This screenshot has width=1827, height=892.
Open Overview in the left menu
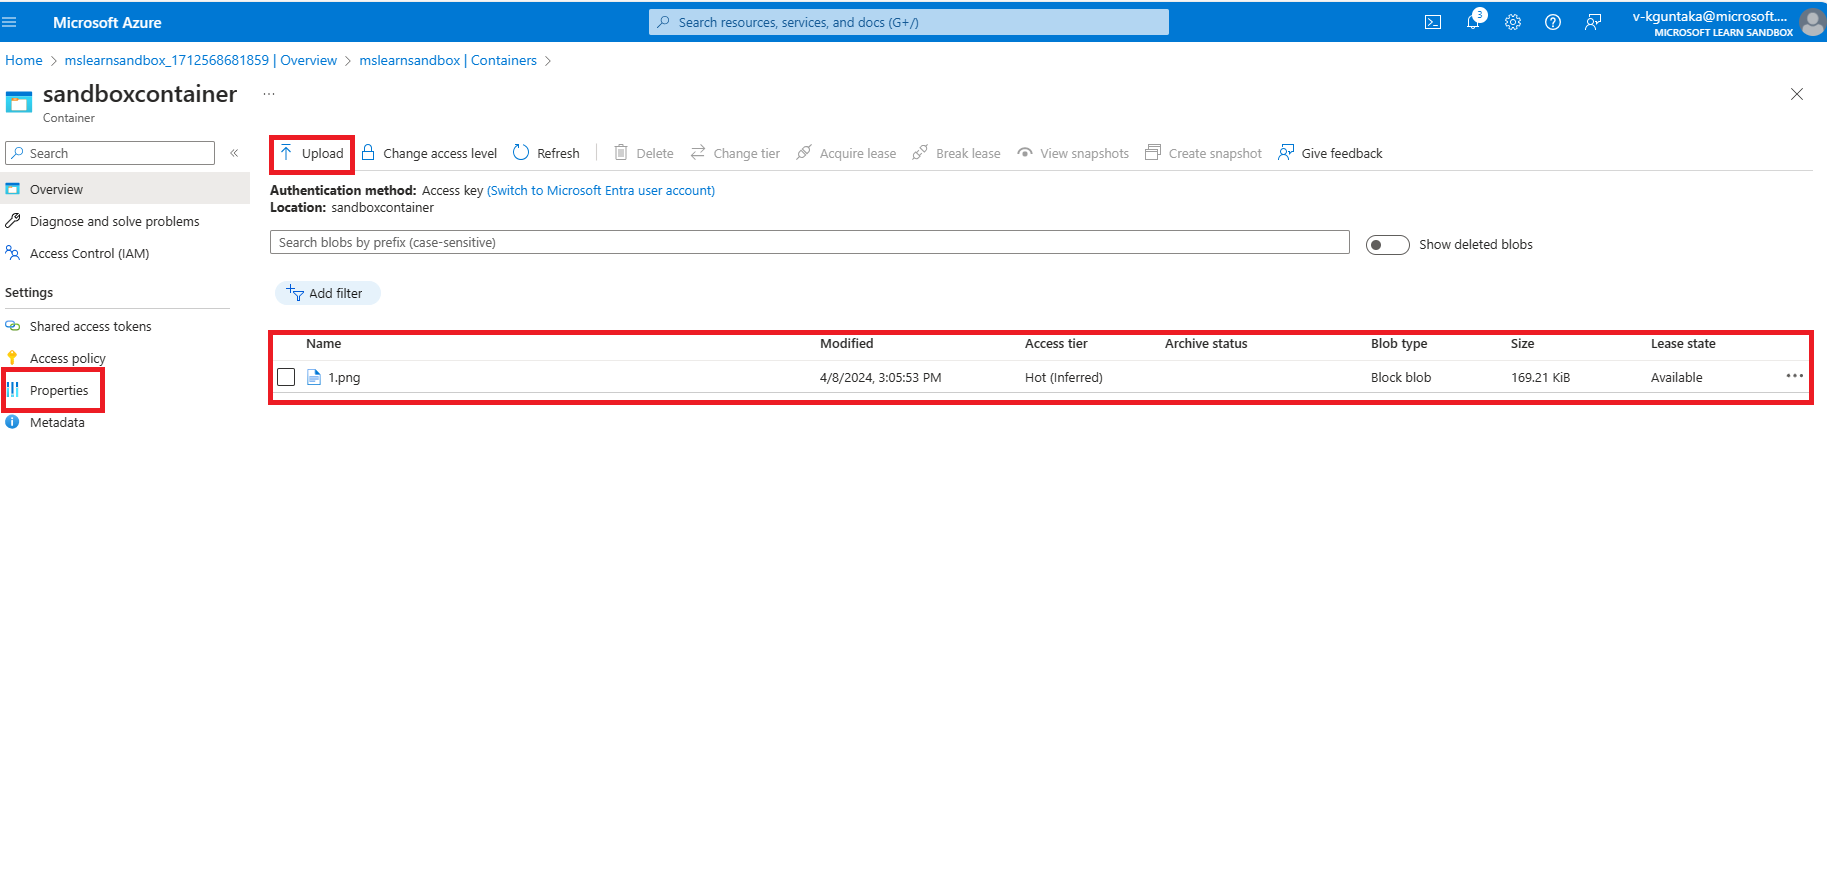coord(125,189)
